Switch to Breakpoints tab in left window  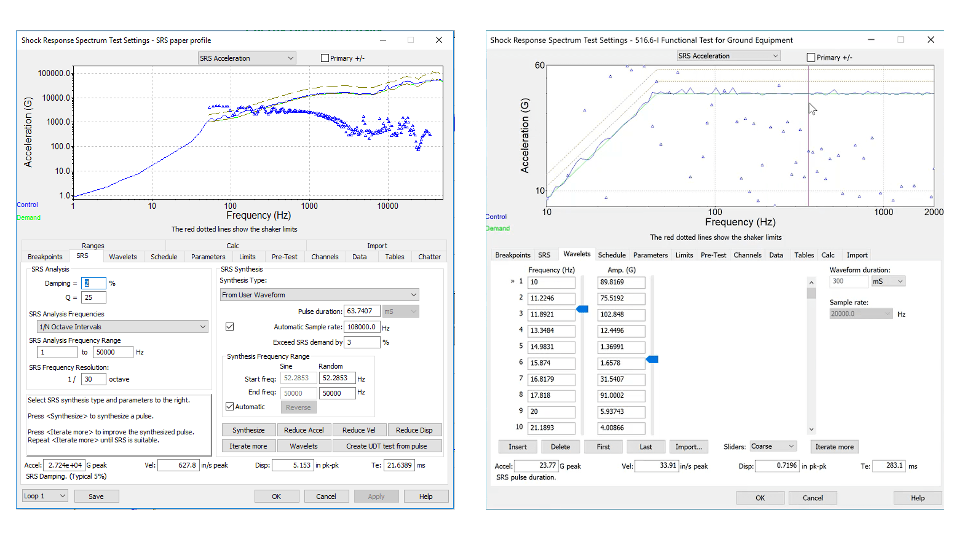tap(45, 257)
